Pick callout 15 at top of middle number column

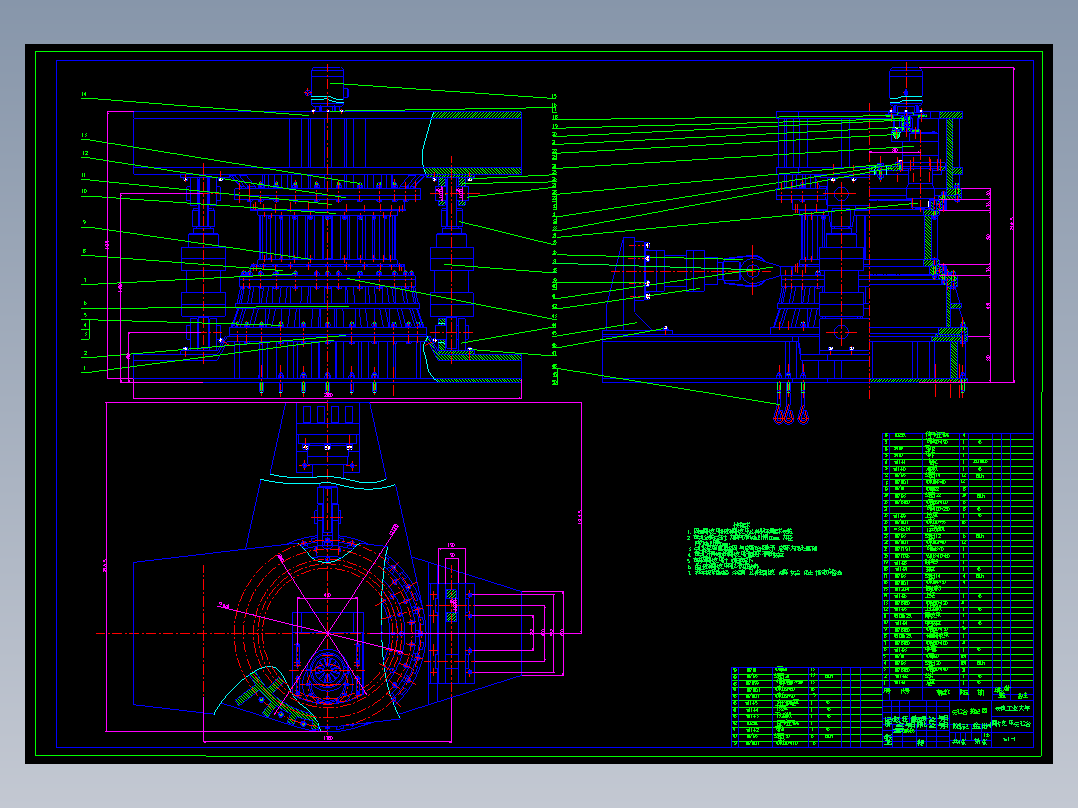554,97
